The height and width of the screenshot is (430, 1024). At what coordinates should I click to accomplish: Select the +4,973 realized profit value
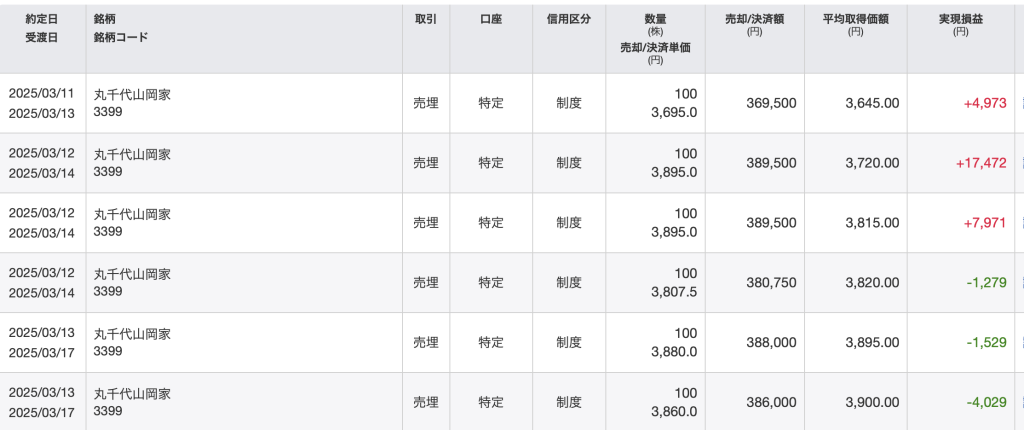tap(984, 103)
